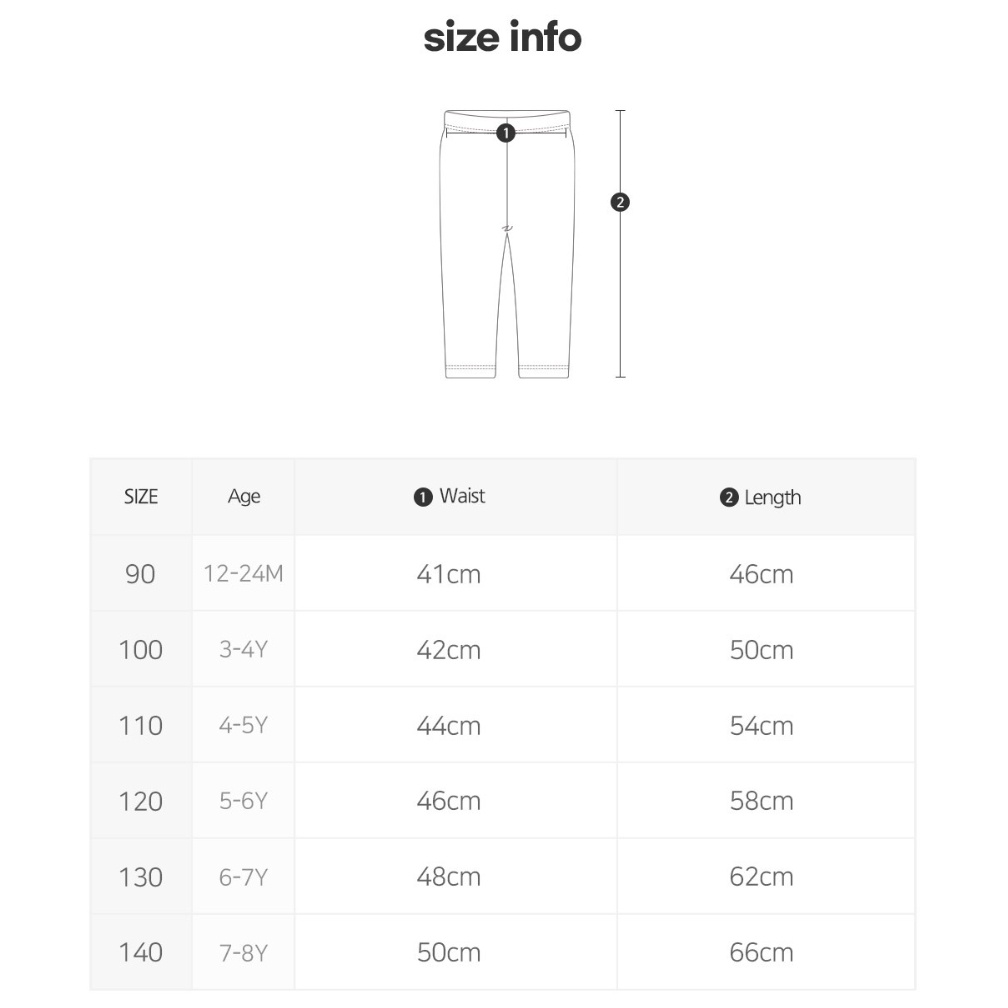The width and height of the screenshot is (1008, 1008).
Task: Click size 110 row label
Action: tap(141, 726)
